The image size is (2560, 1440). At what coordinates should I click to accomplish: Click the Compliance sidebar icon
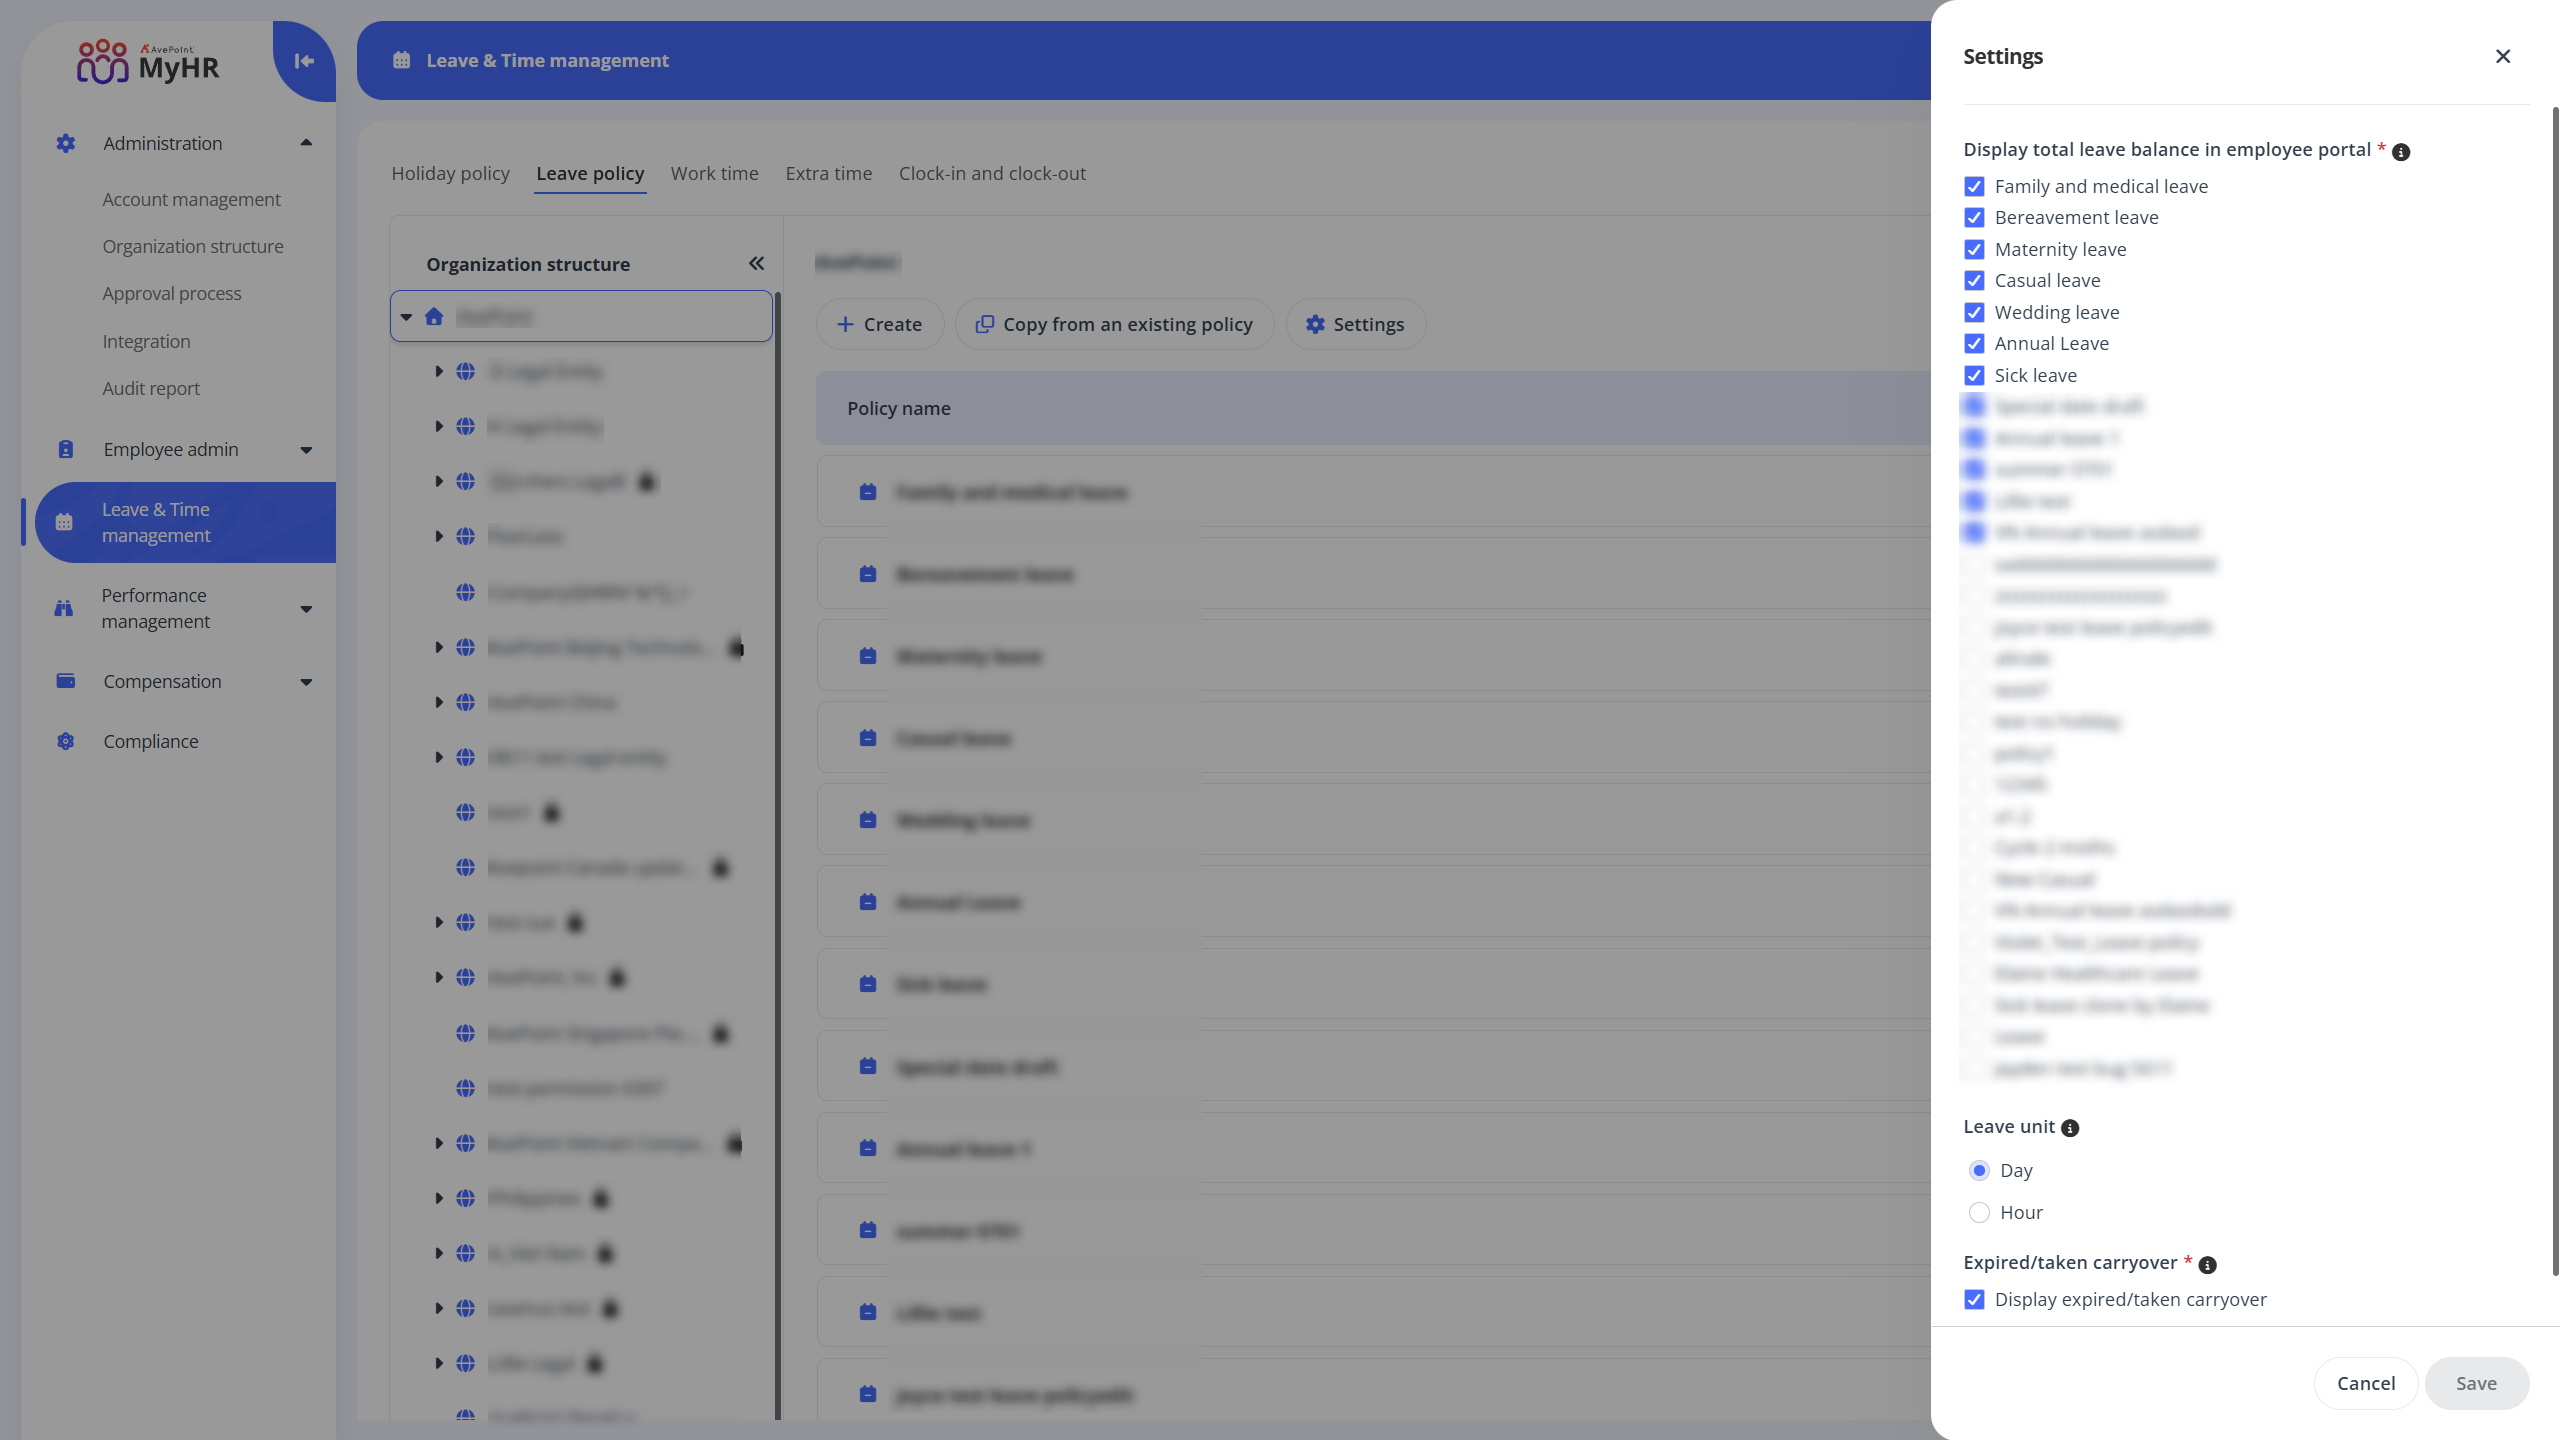tap(64, 741)
